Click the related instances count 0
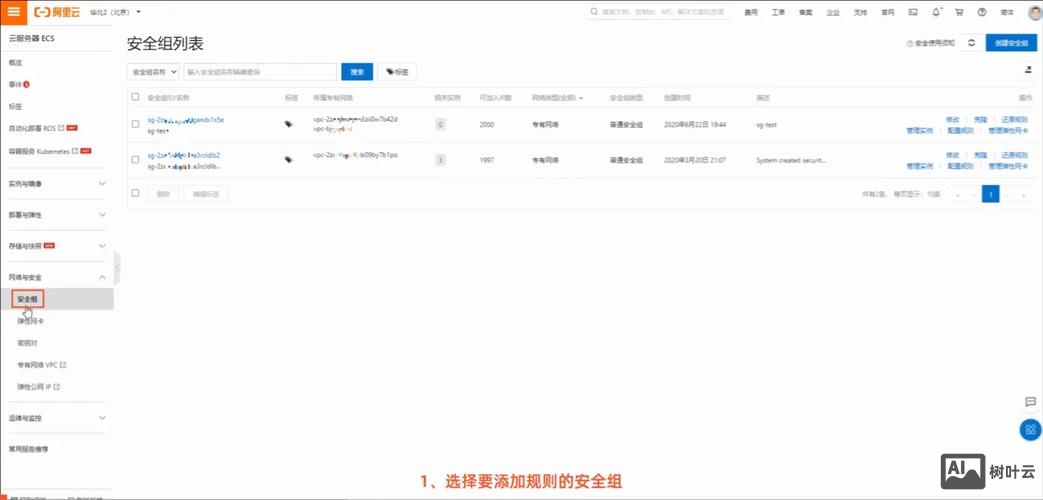Image resolution: width=1043 pixels, height=500 pixels. pyautogui.click(x=440, y=124)
